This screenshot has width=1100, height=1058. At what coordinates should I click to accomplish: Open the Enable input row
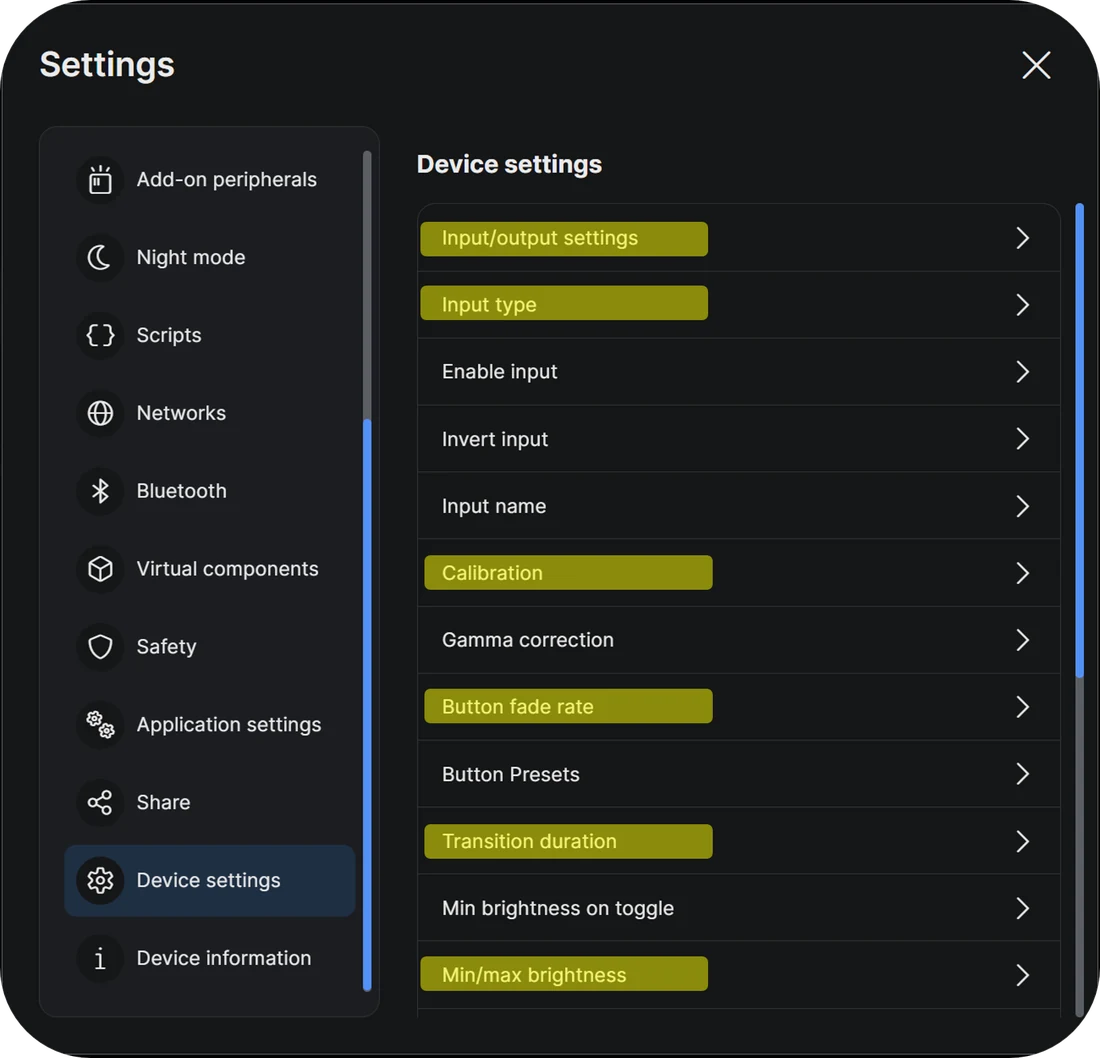(739, 372)
